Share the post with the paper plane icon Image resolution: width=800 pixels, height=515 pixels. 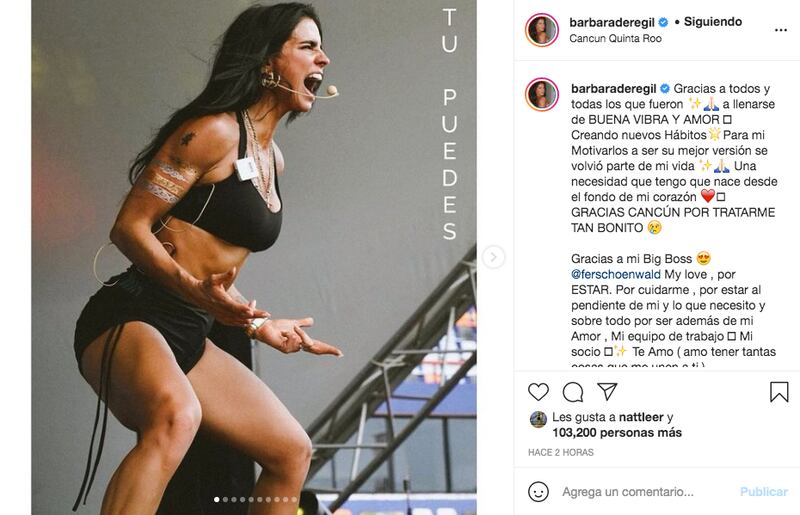pos(608,391)
